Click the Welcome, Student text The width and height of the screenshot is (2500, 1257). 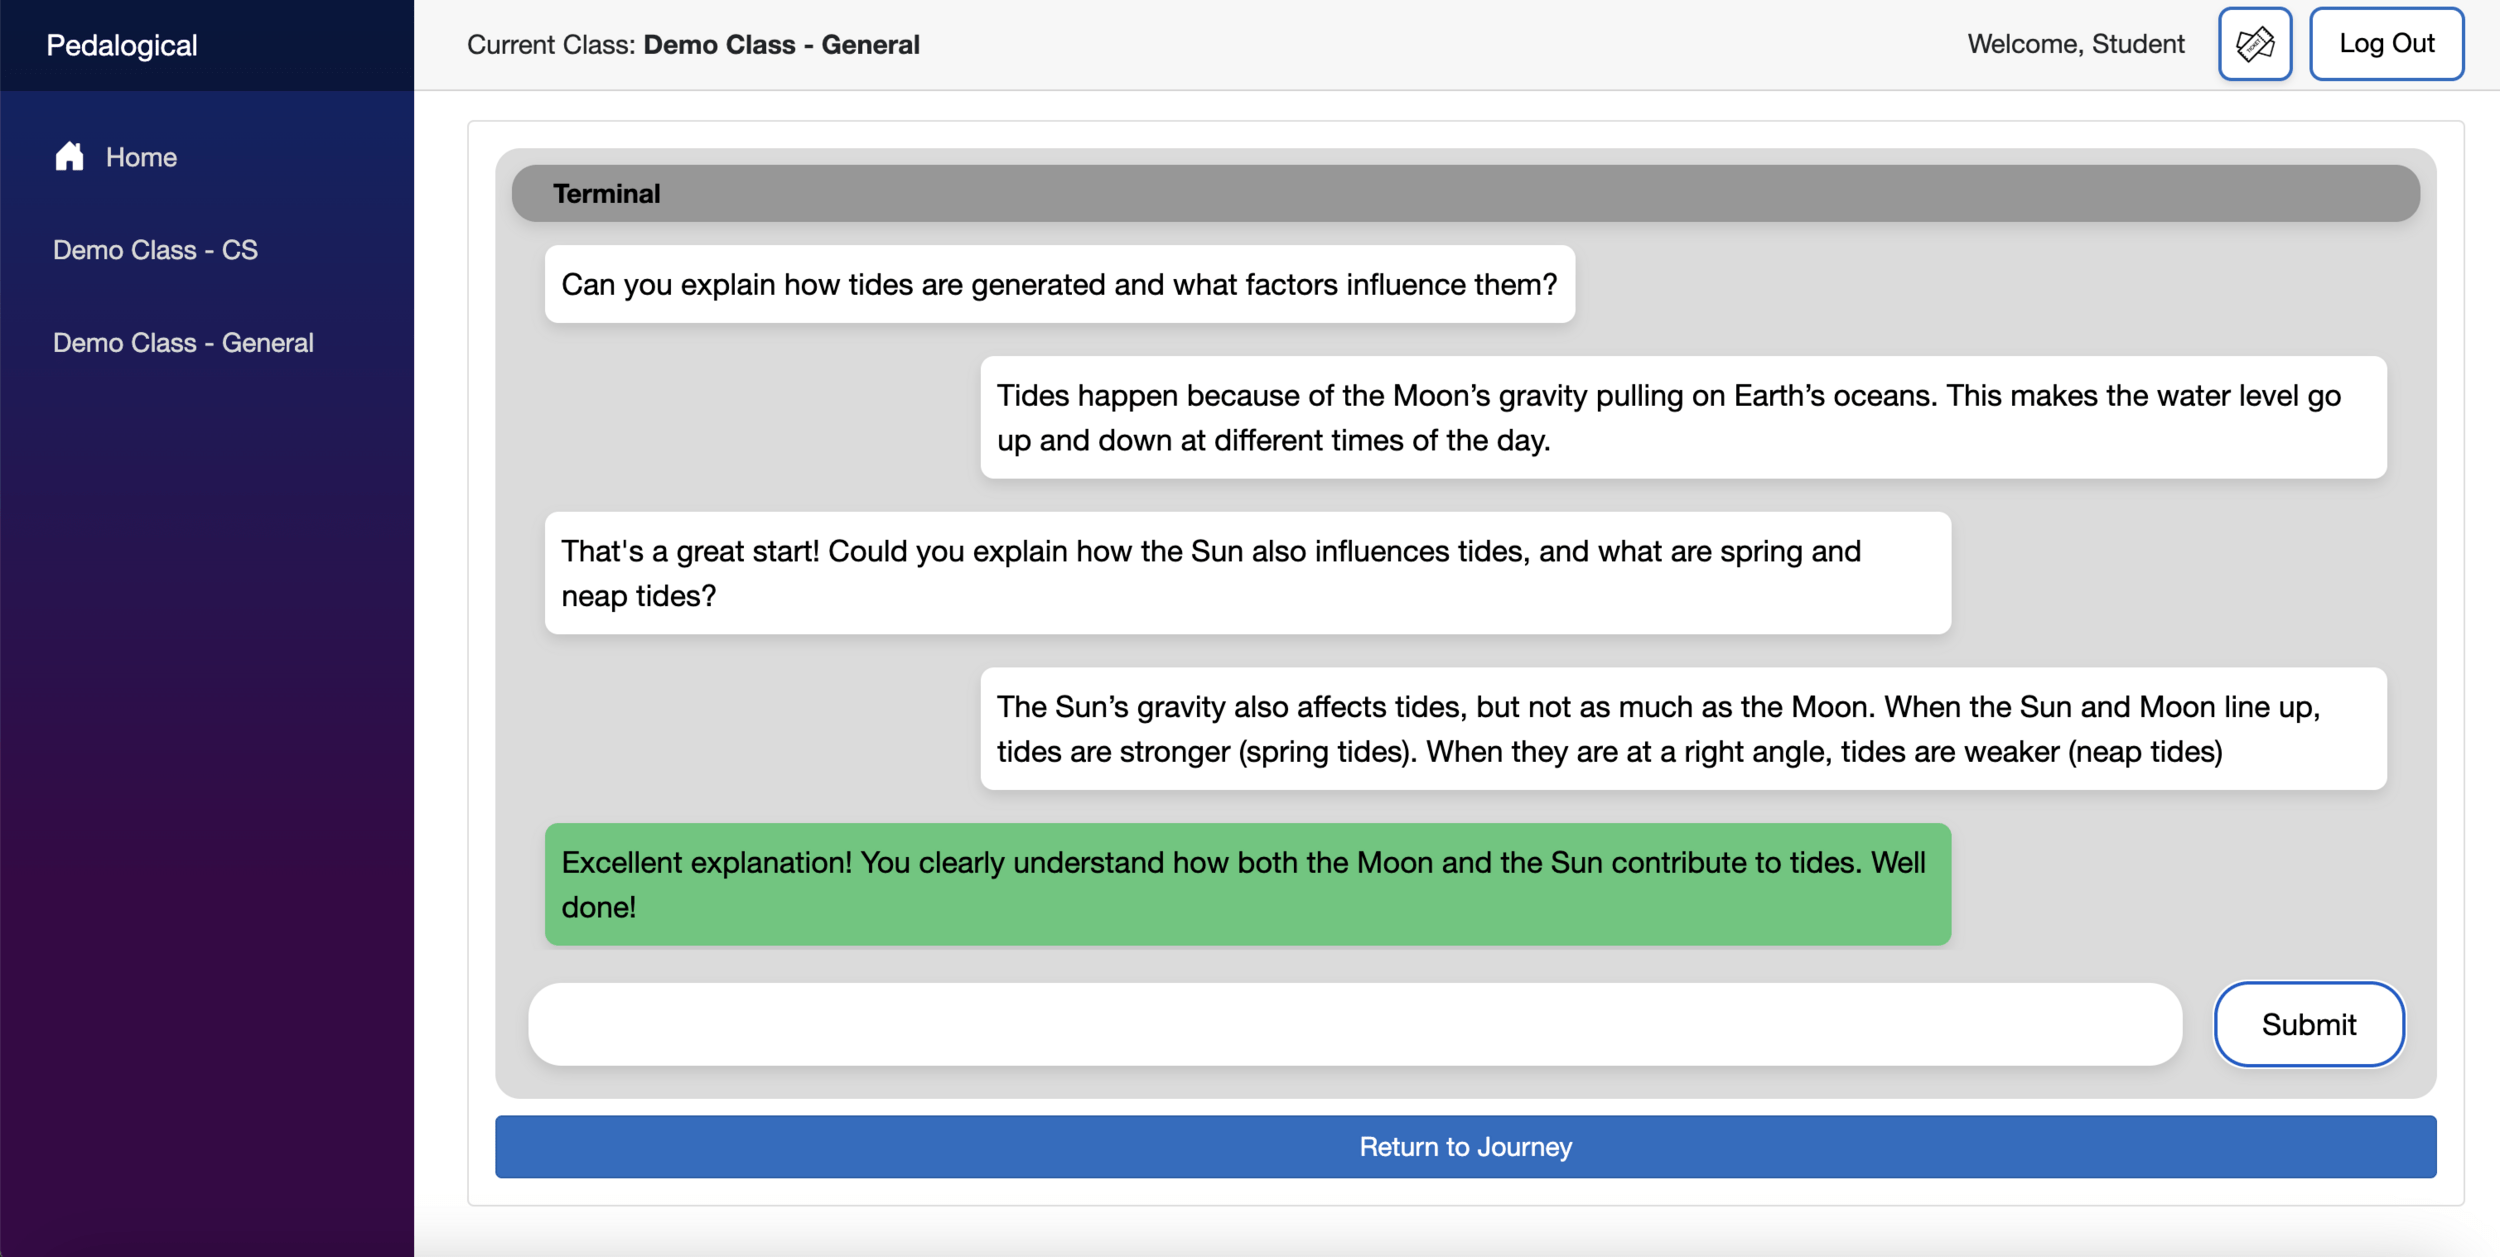[2075, 44]
